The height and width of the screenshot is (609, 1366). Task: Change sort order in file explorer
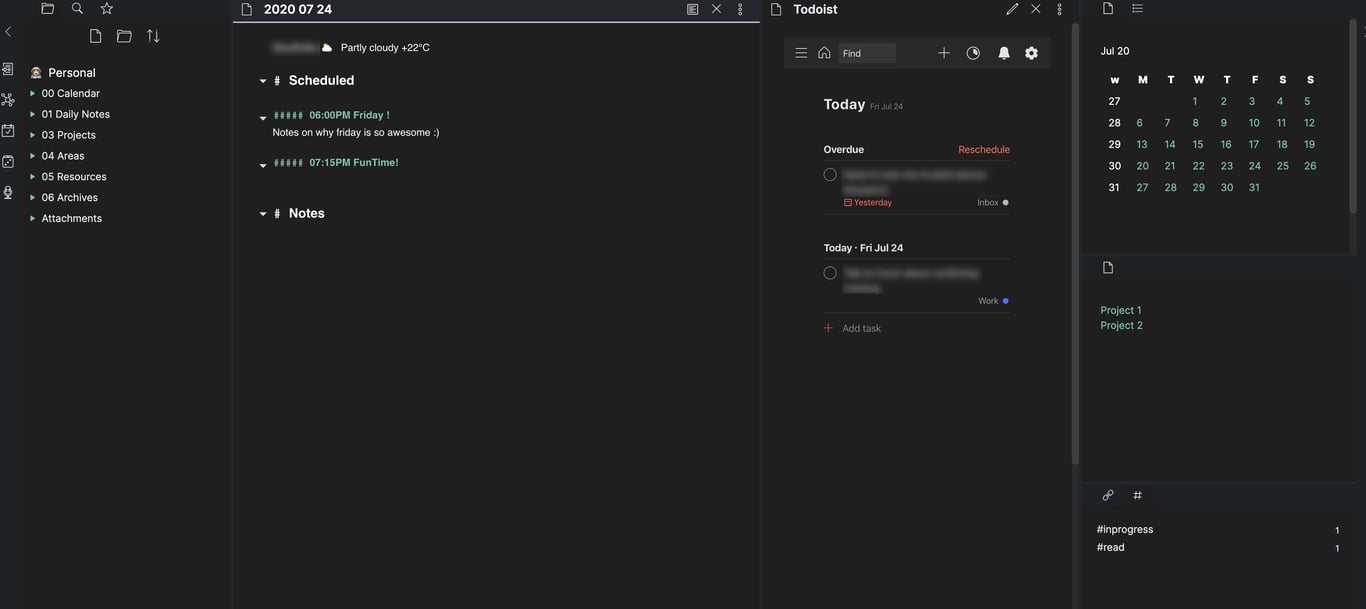tap(153, 36)
